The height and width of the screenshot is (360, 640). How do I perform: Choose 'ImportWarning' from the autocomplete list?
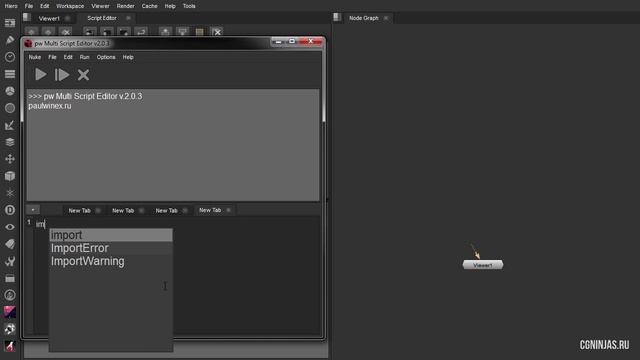click(111, 261)
